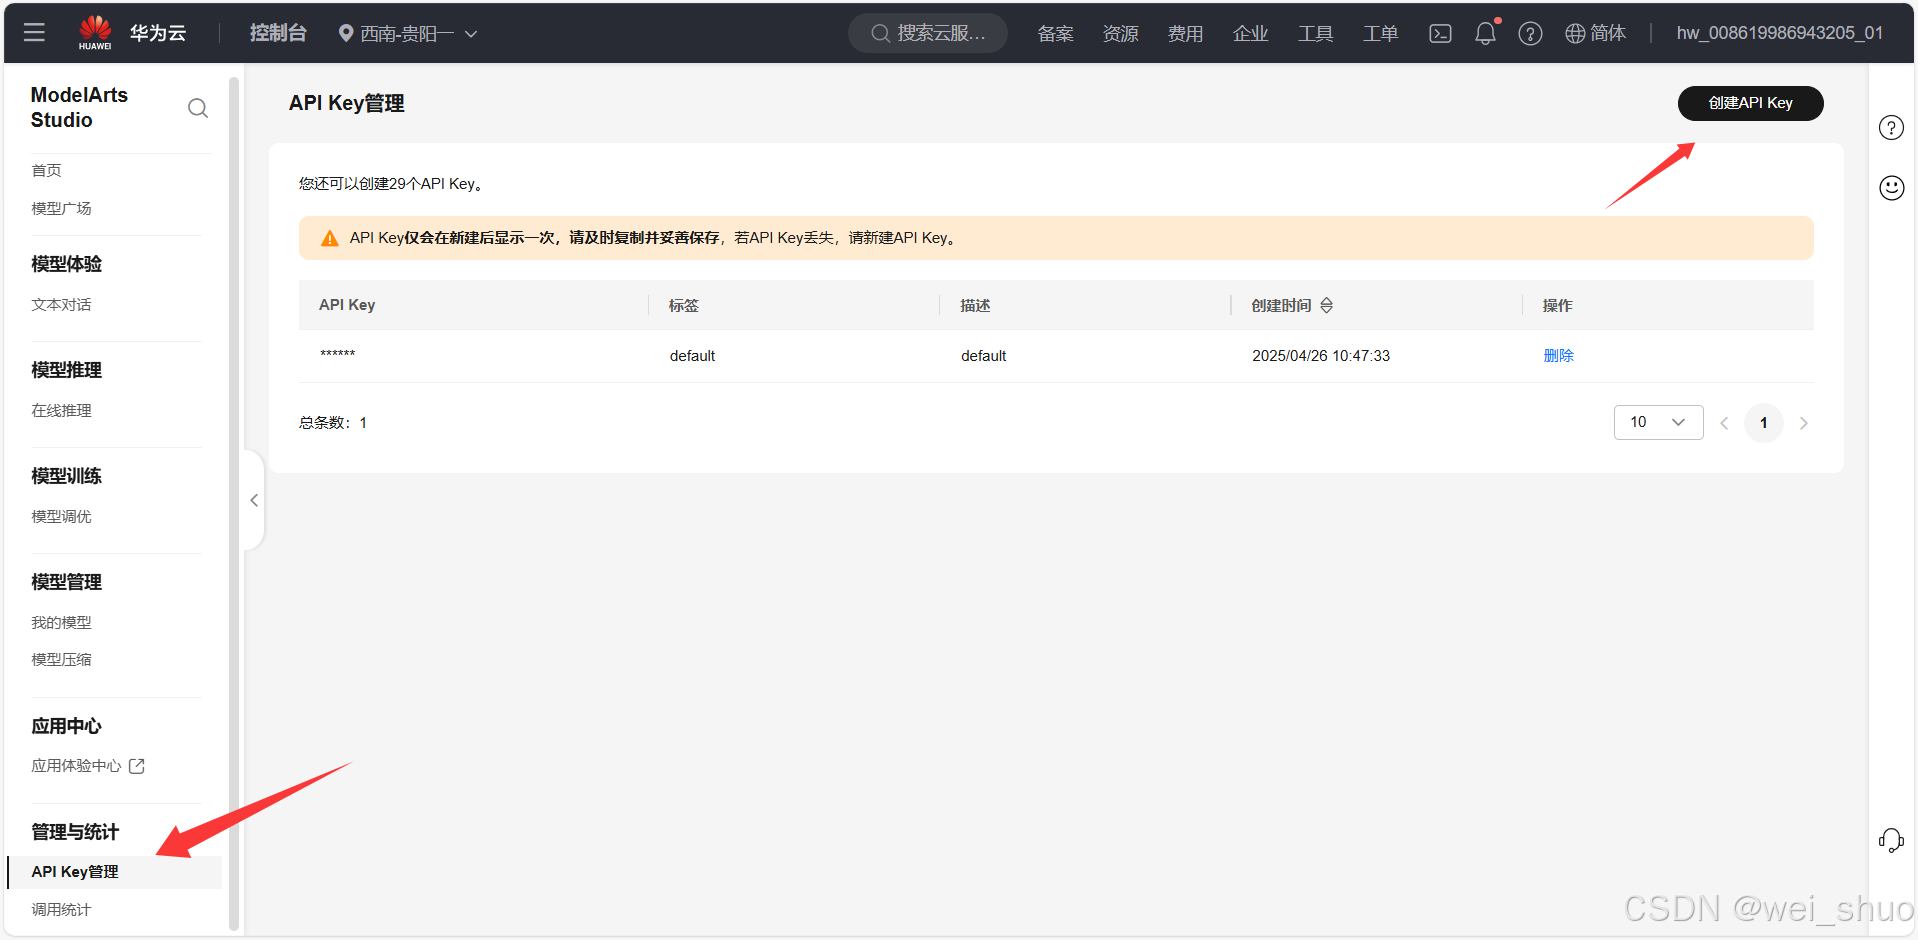Open 模型压缩 in sidebar
The image size is (1918, 940).
[x=61, y=659]
